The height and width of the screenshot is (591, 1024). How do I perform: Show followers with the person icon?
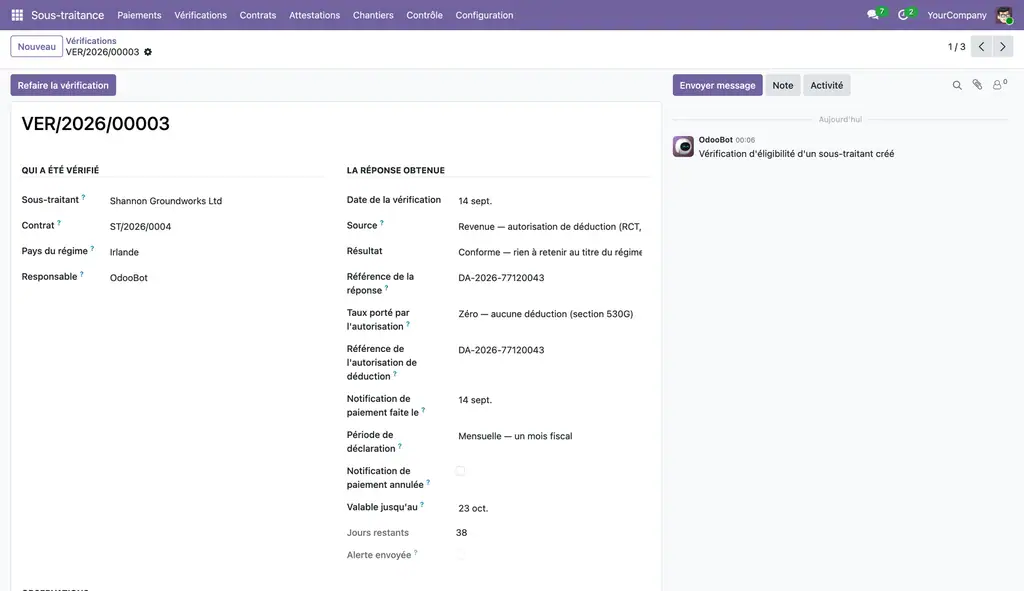[999, 85]
